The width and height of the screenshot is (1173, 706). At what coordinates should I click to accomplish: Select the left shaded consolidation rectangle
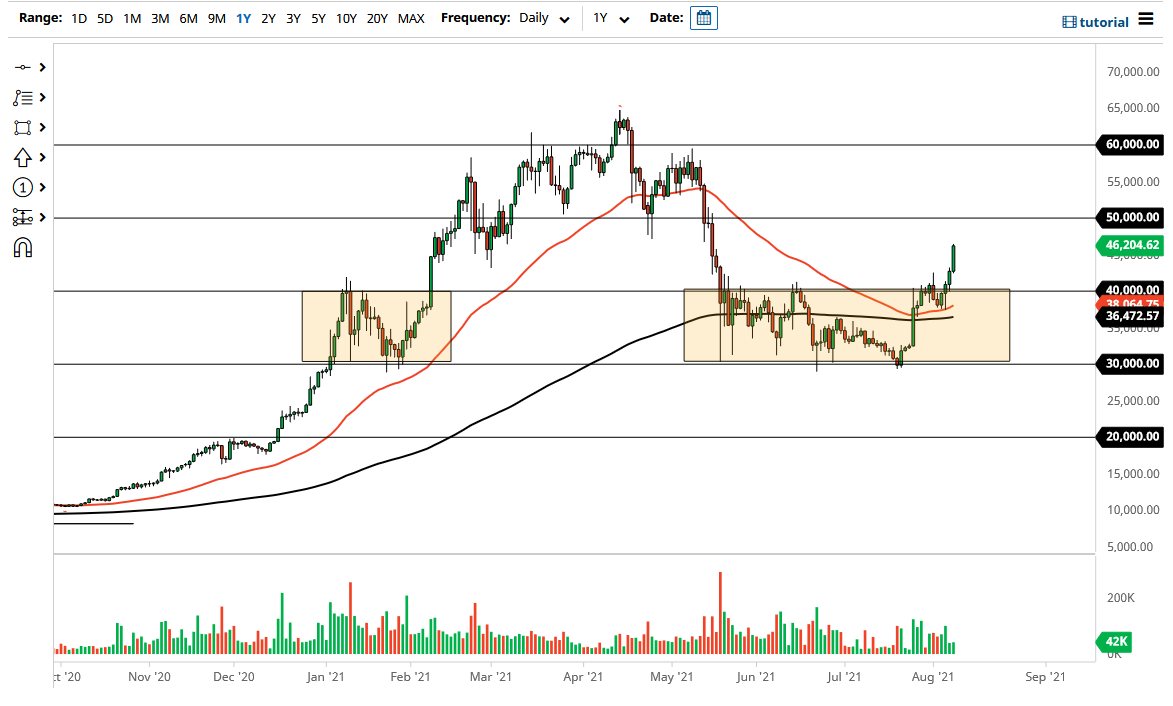376,326
